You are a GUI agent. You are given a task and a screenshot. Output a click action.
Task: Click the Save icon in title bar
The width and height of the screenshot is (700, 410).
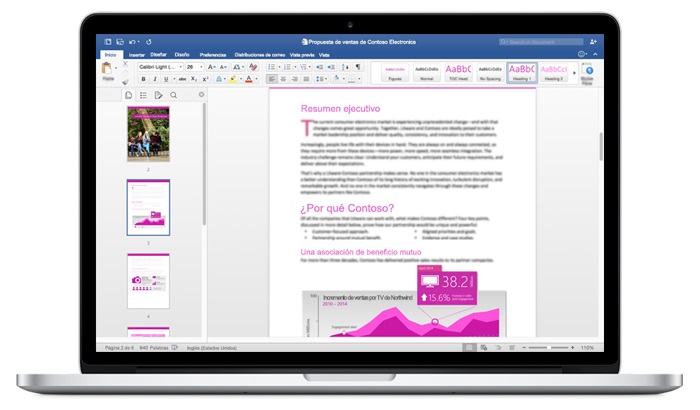coord(120,42)
